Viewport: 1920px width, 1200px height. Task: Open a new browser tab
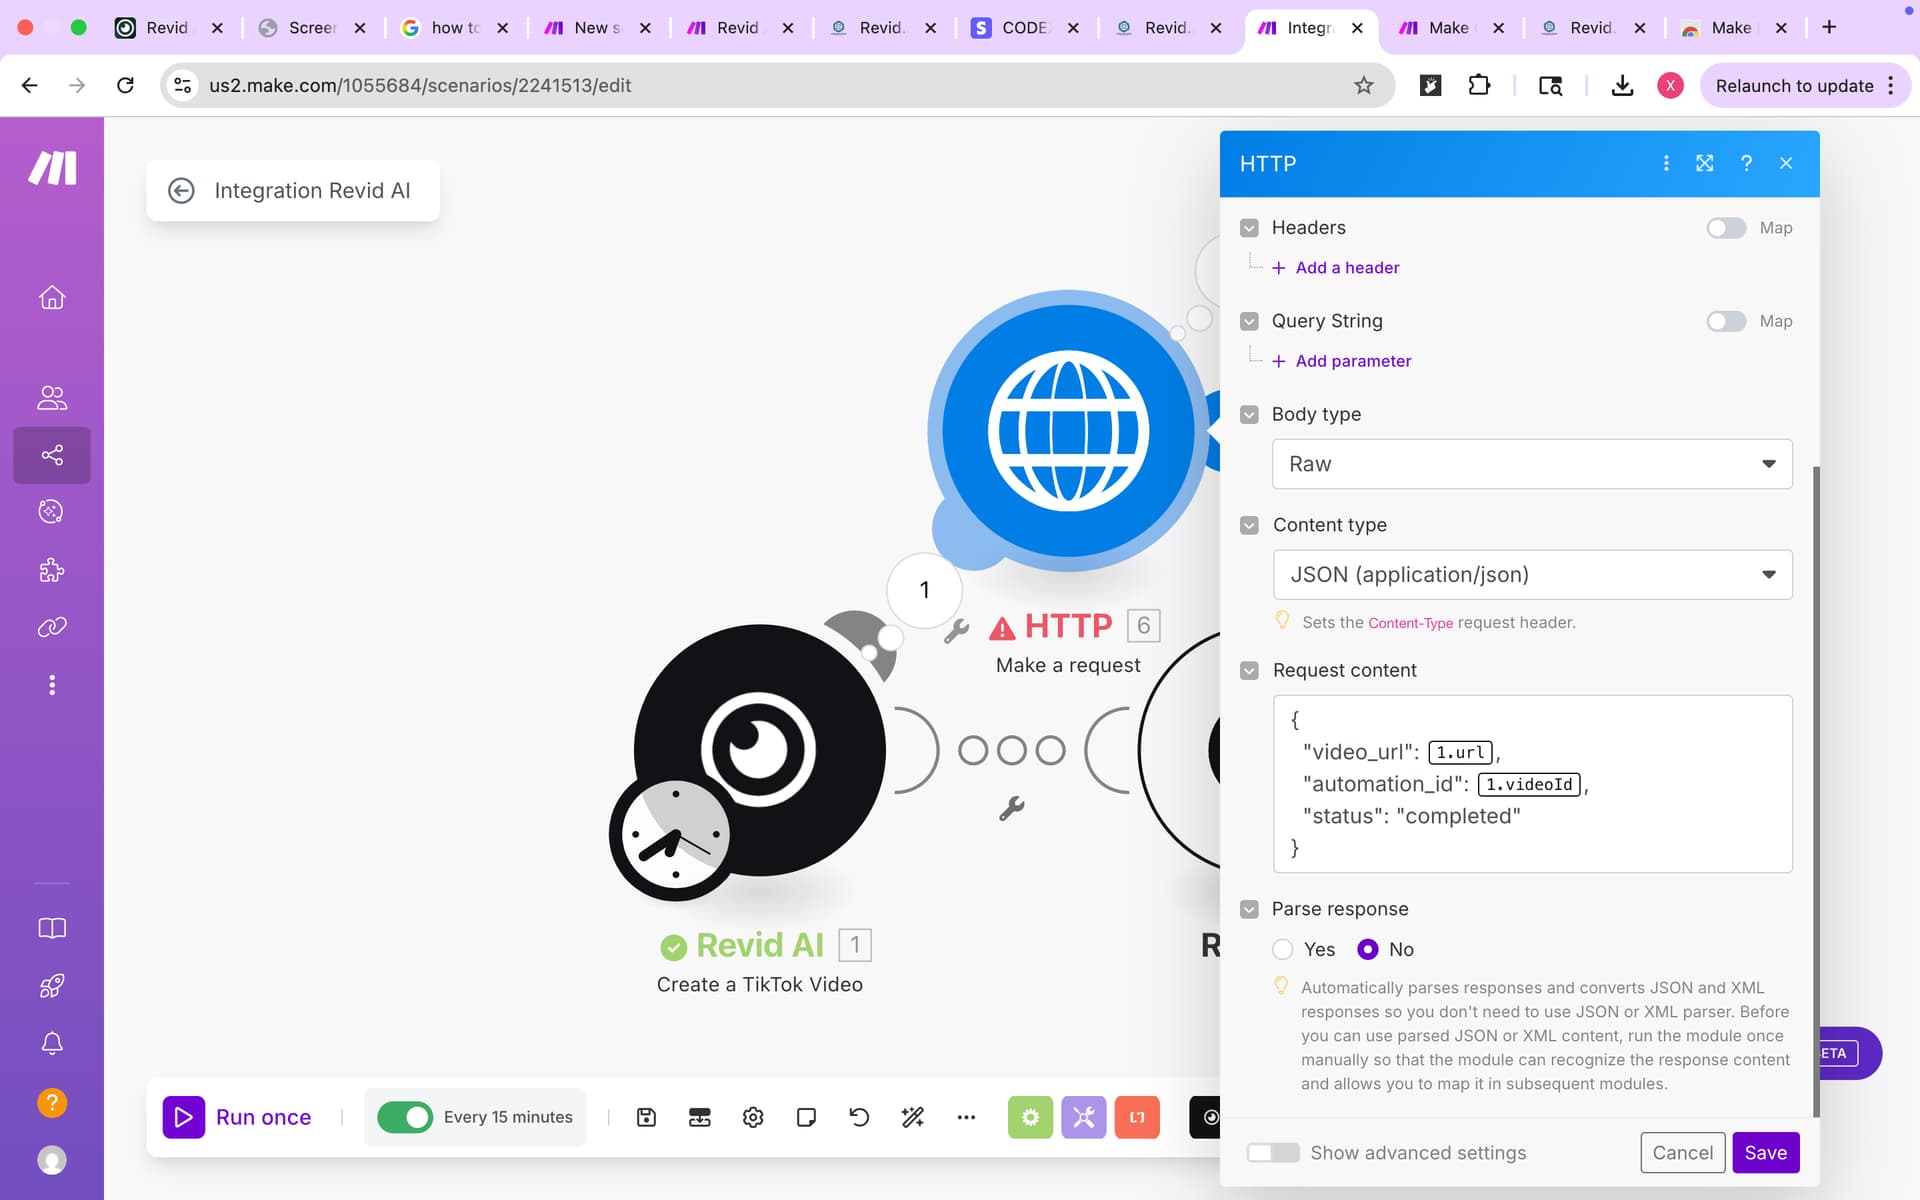1829,28
